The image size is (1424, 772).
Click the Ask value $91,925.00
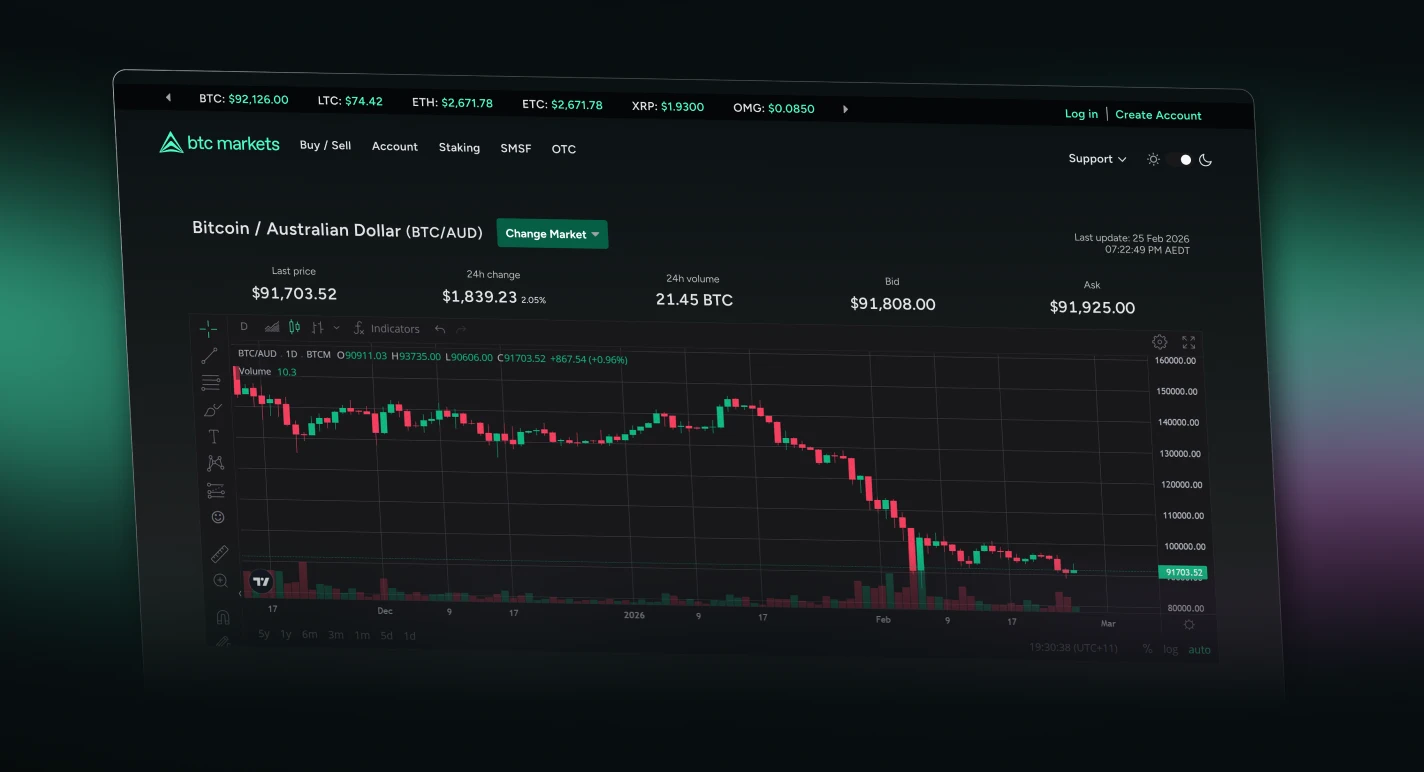(x=1092, y=308)
